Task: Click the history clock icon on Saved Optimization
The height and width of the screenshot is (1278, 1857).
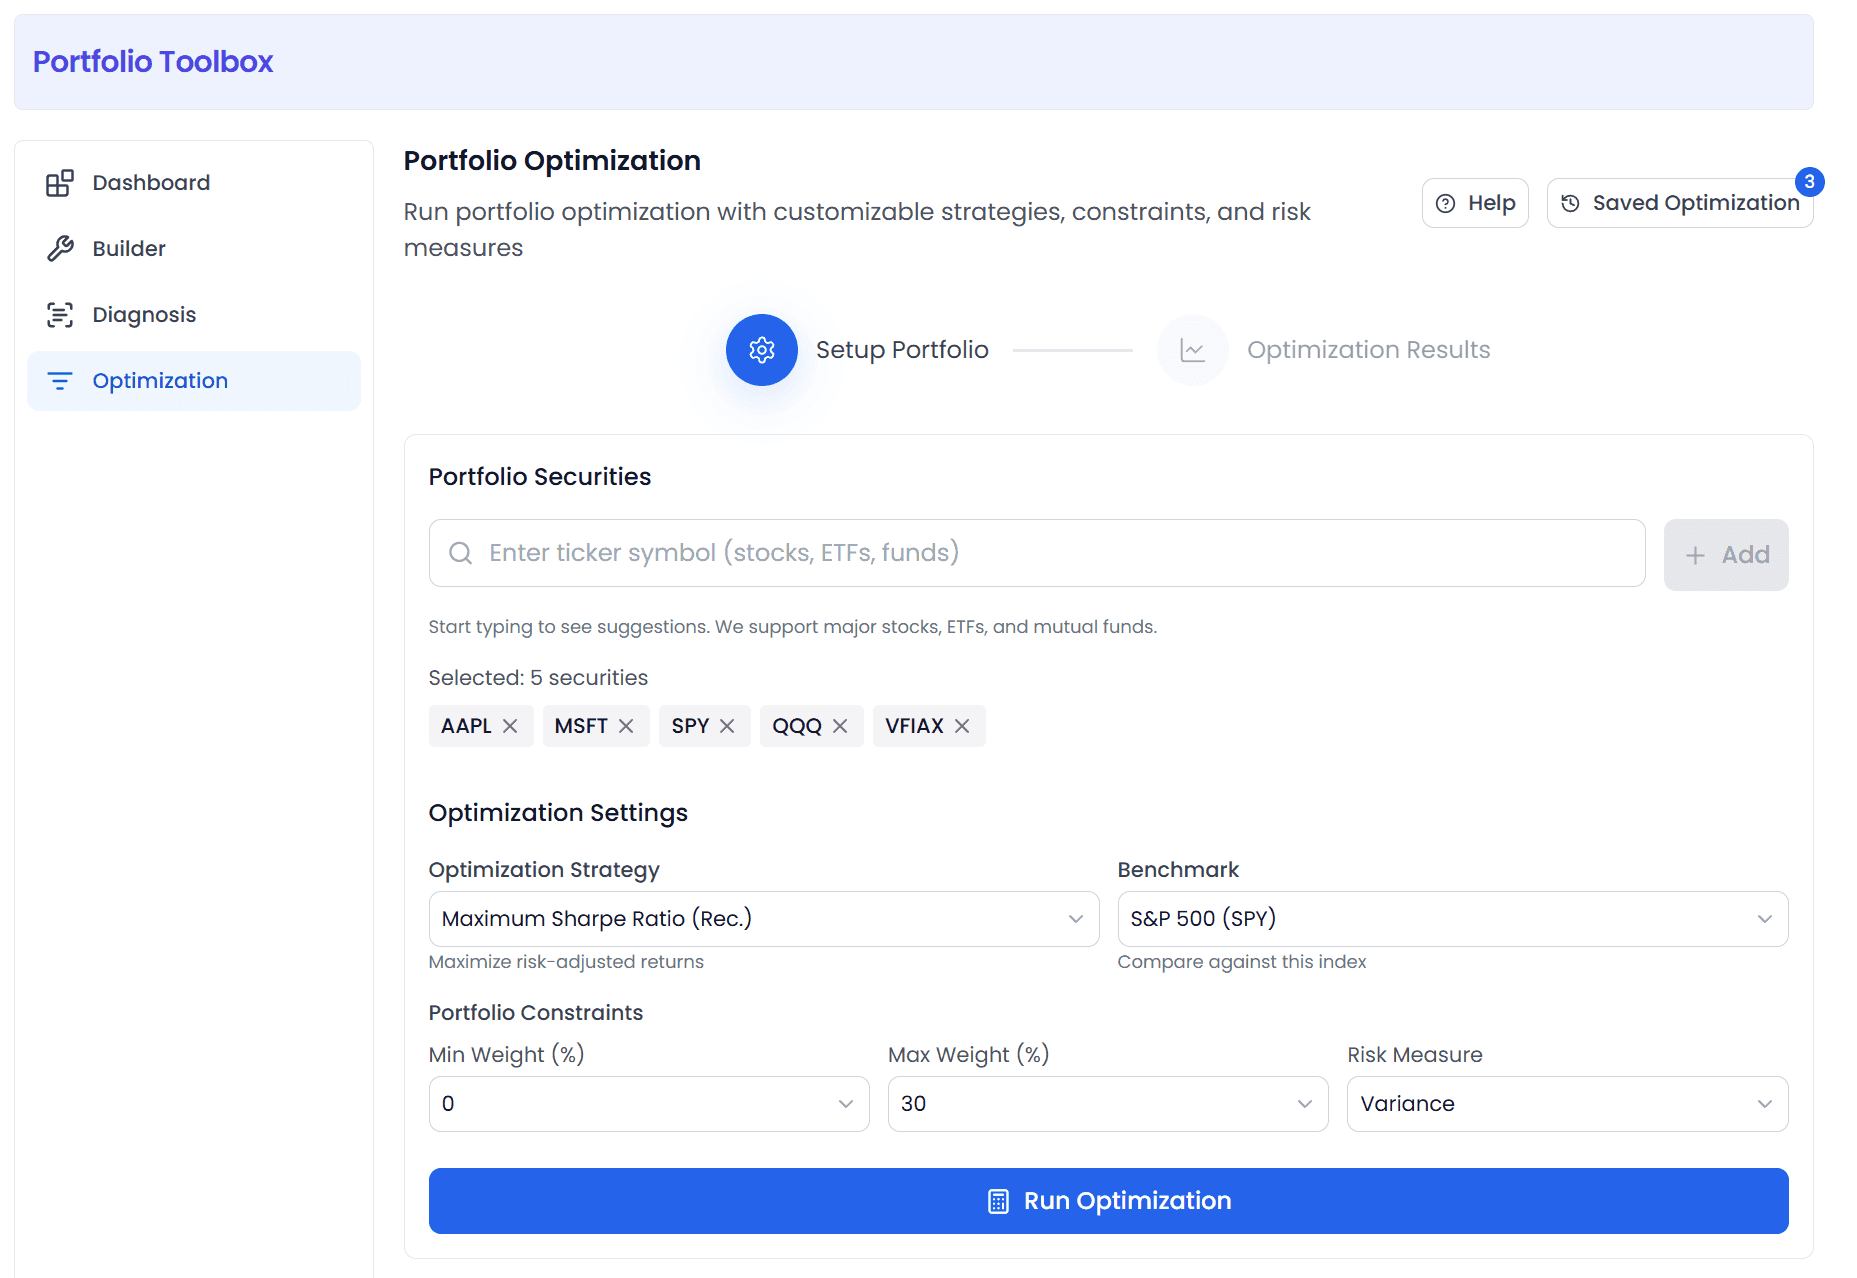Action: pyautogui.click(x=1571, y=203)
